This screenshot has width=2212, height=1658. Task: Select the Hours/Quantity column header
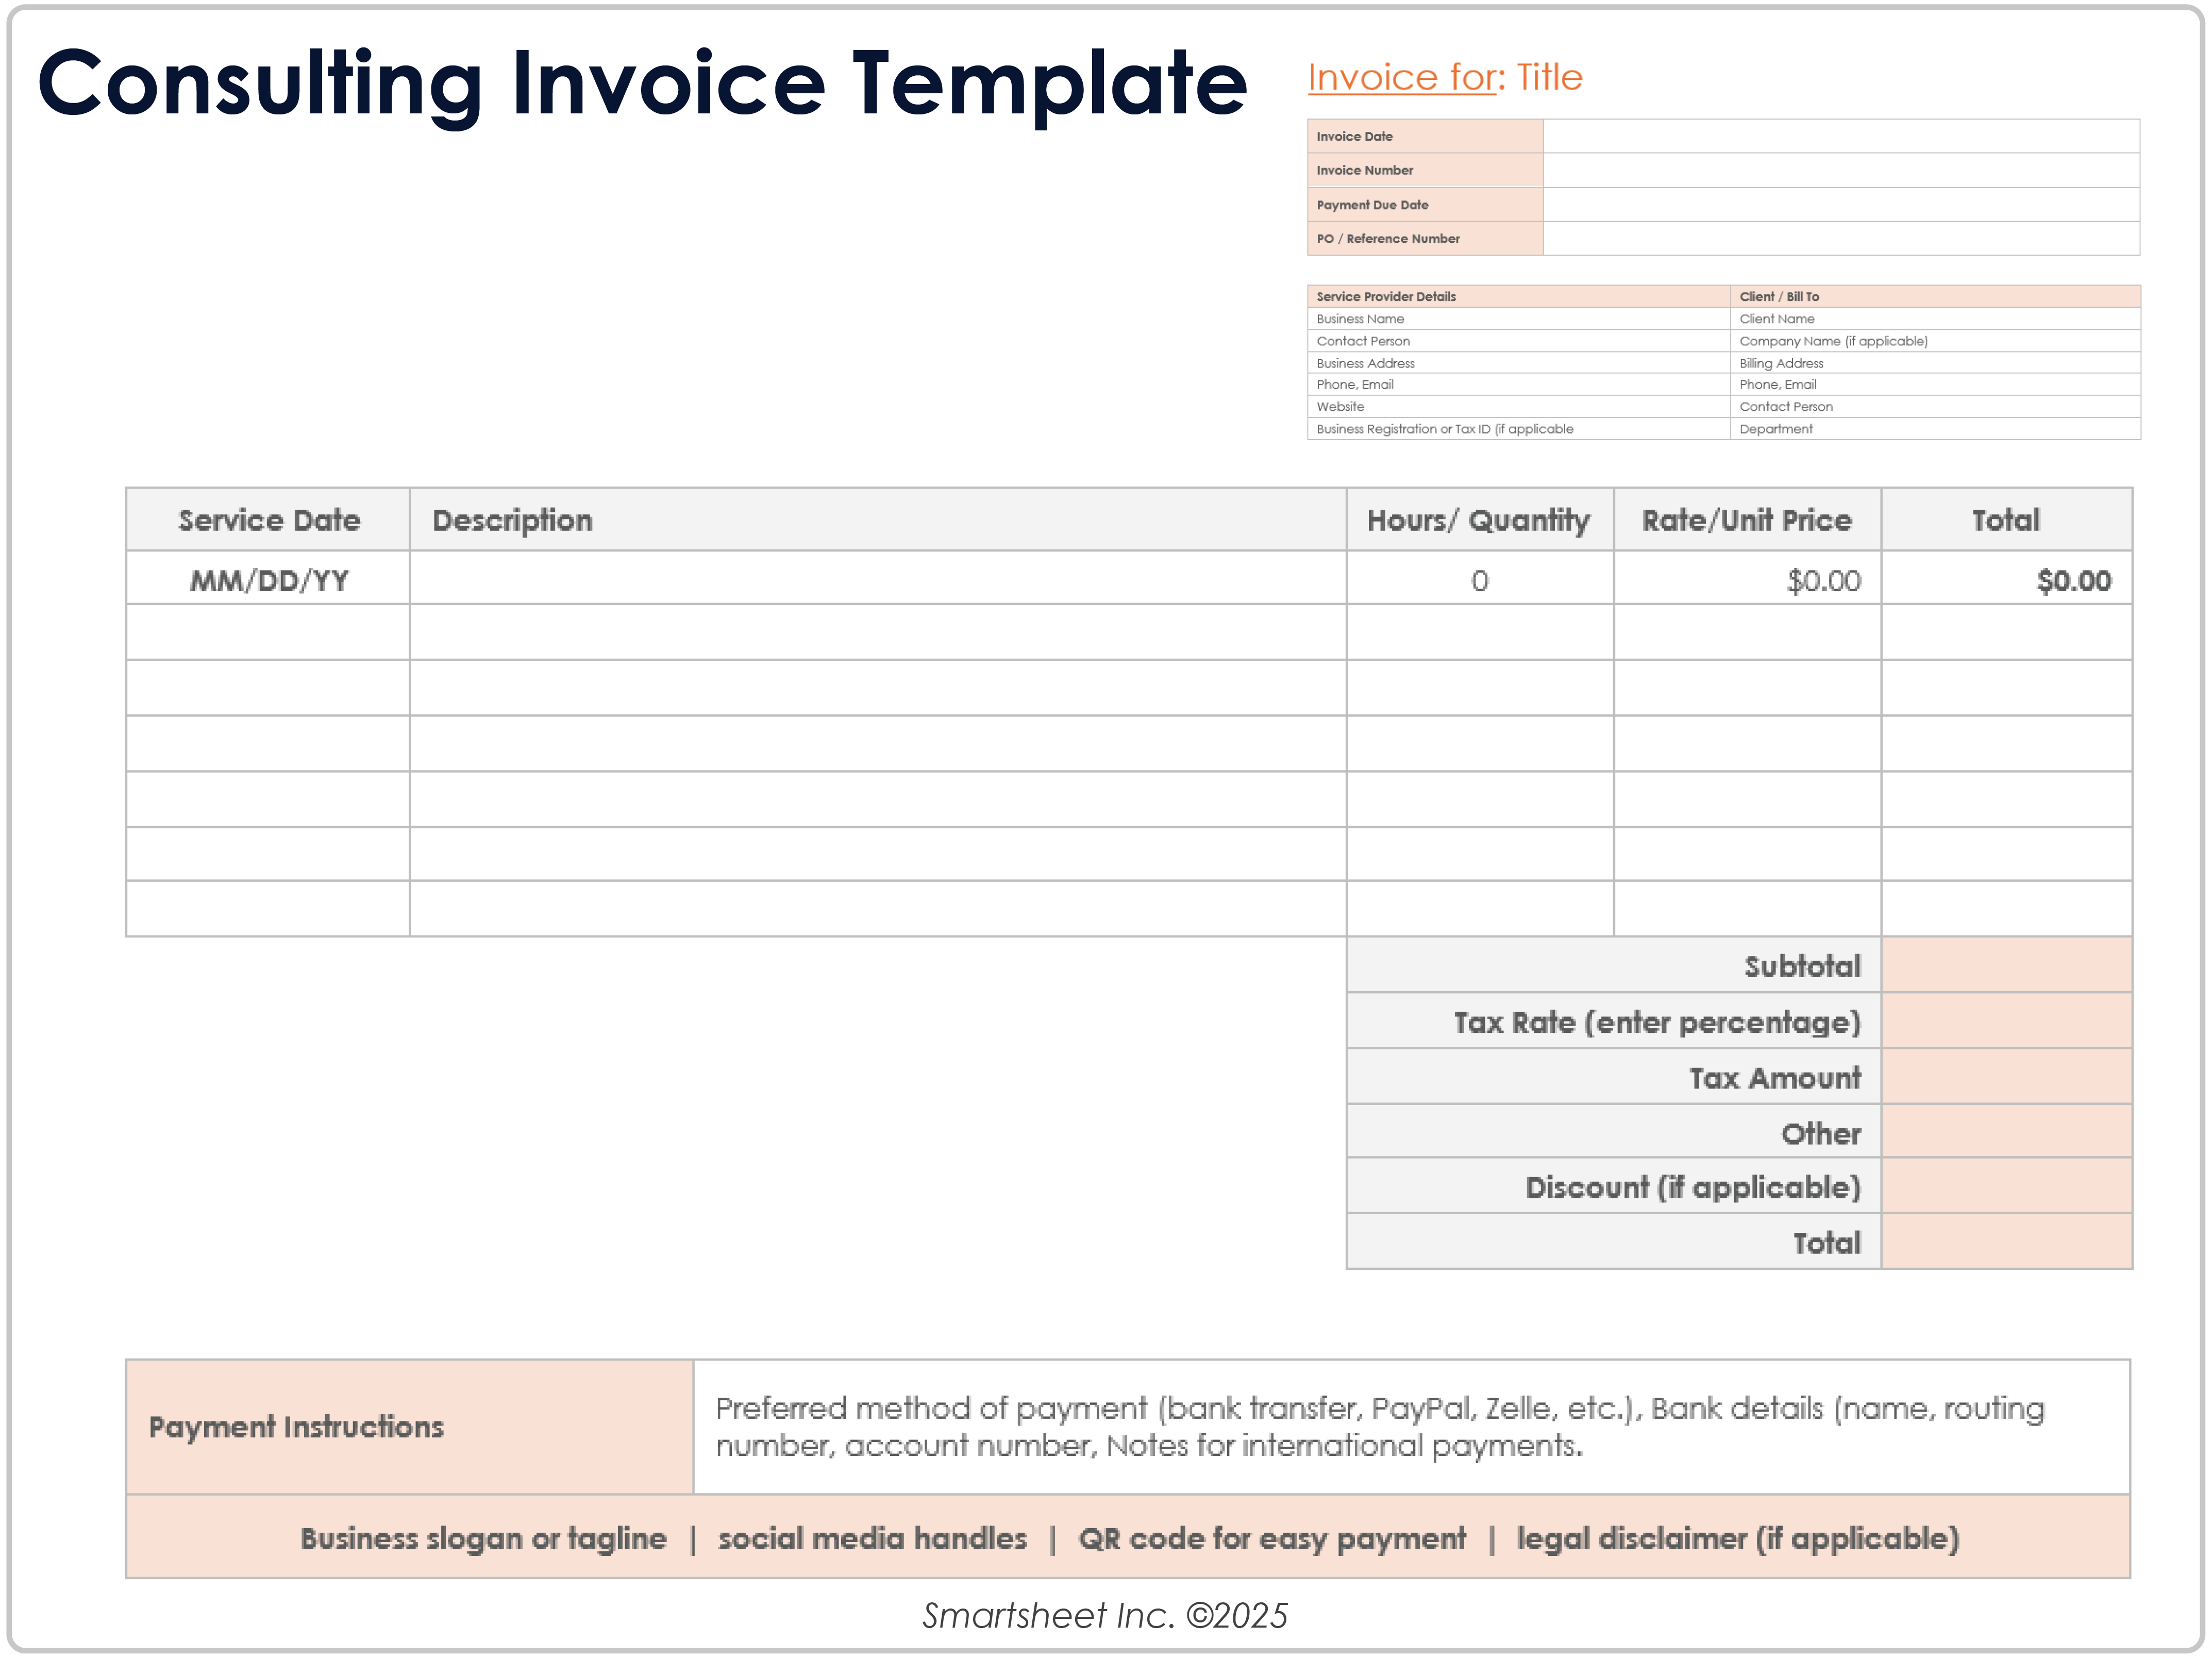coord(1478,519)
